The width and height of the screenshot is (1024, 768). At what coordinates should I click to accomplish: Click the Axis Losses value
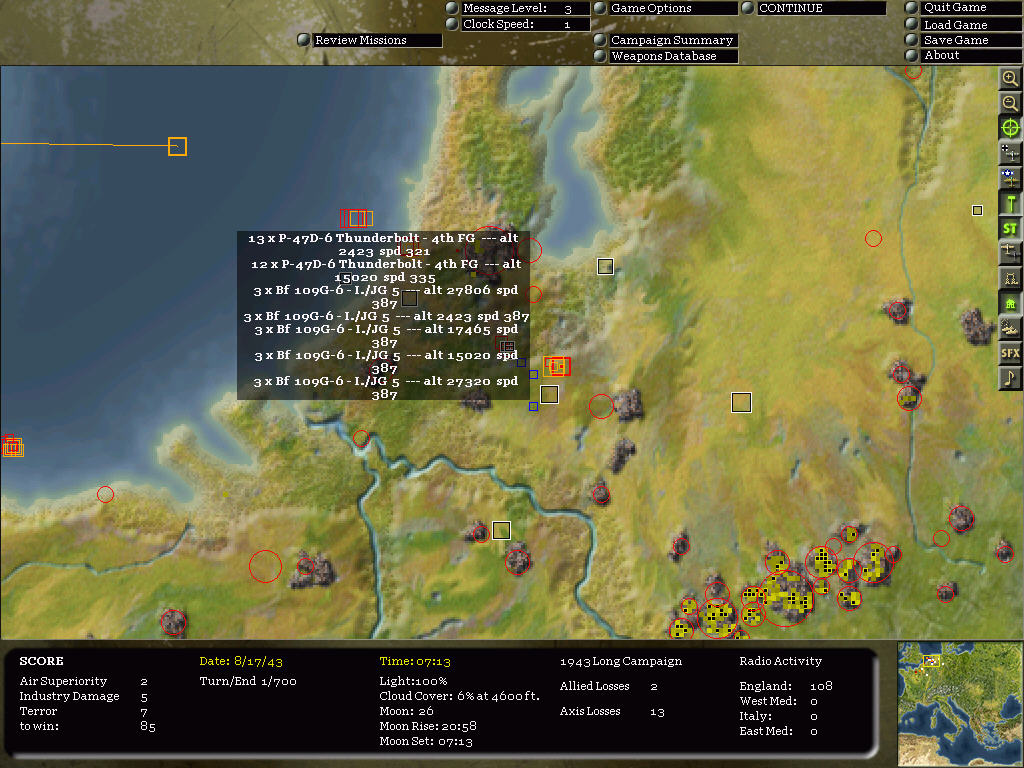(x=657, y=712)
